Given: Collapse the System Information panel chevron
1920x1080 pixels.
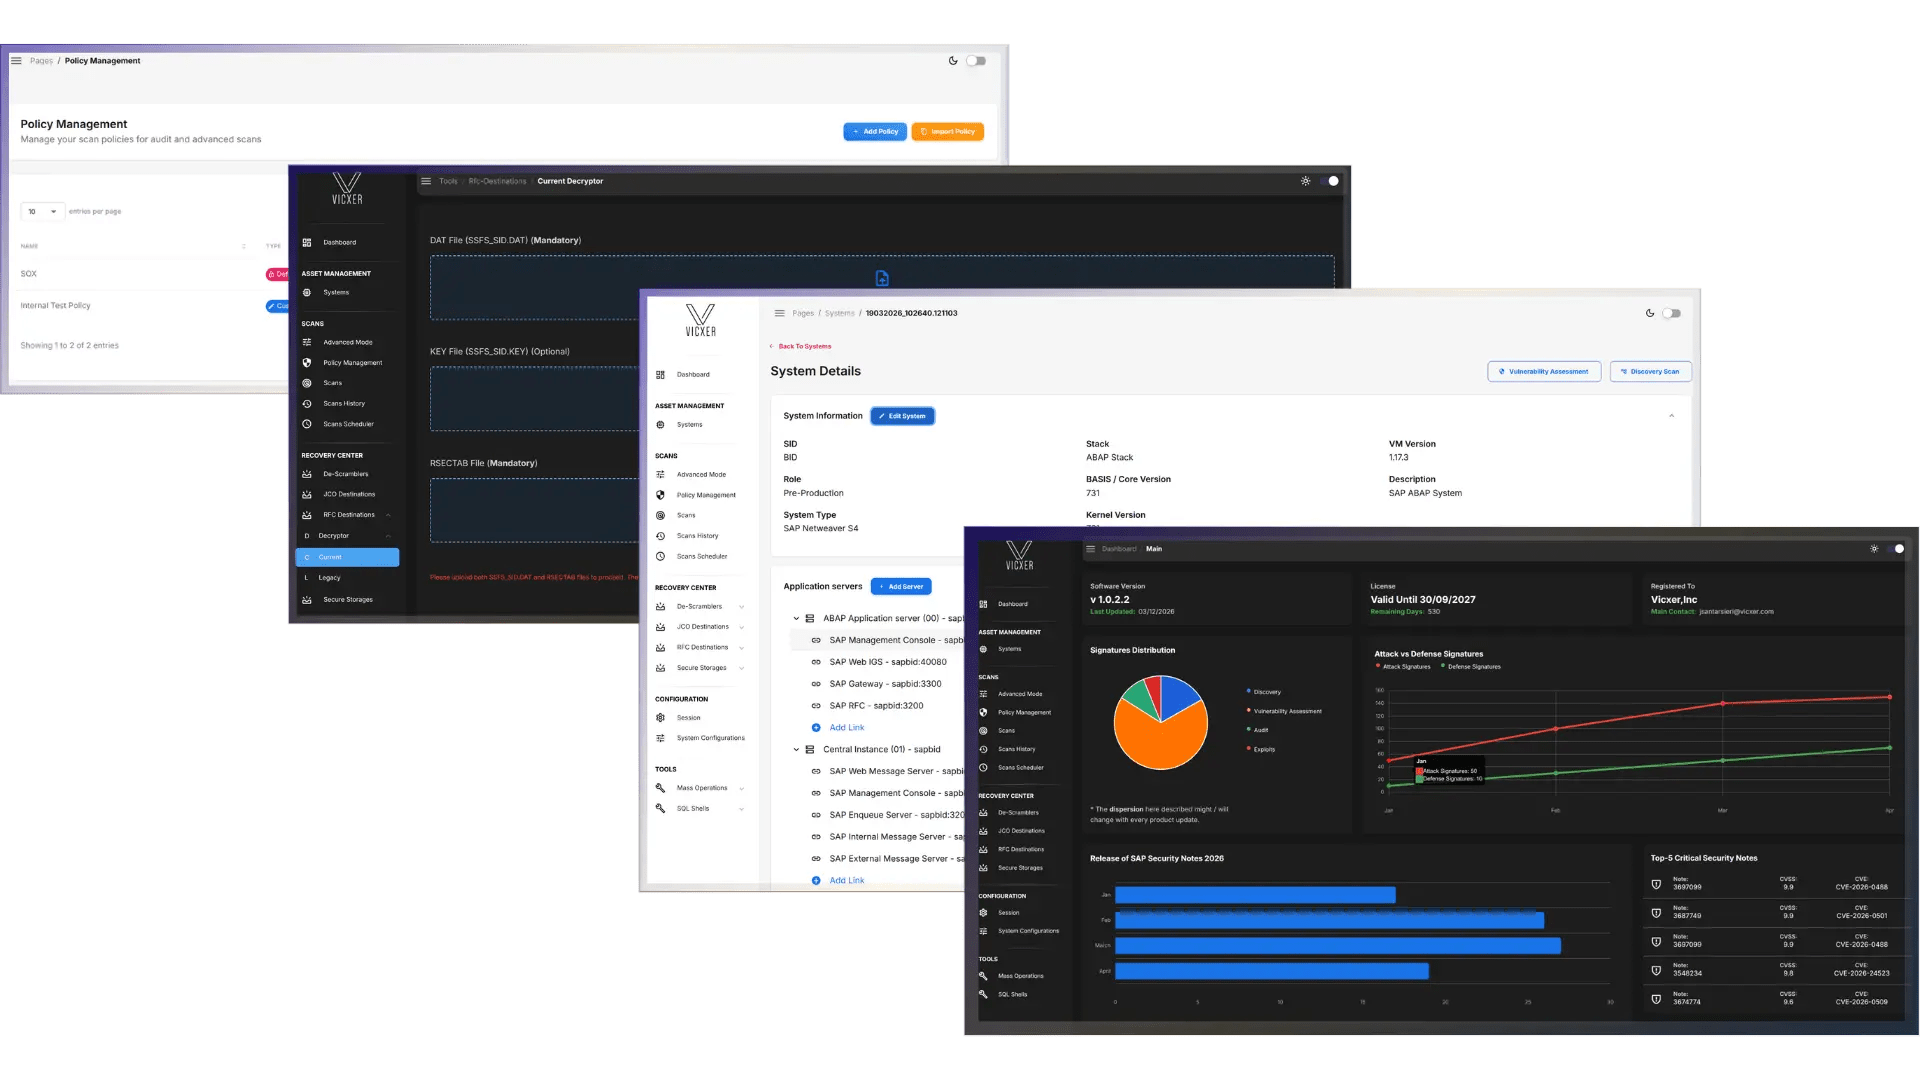Looking at the screenshot, I should [x=1671, y=416].
